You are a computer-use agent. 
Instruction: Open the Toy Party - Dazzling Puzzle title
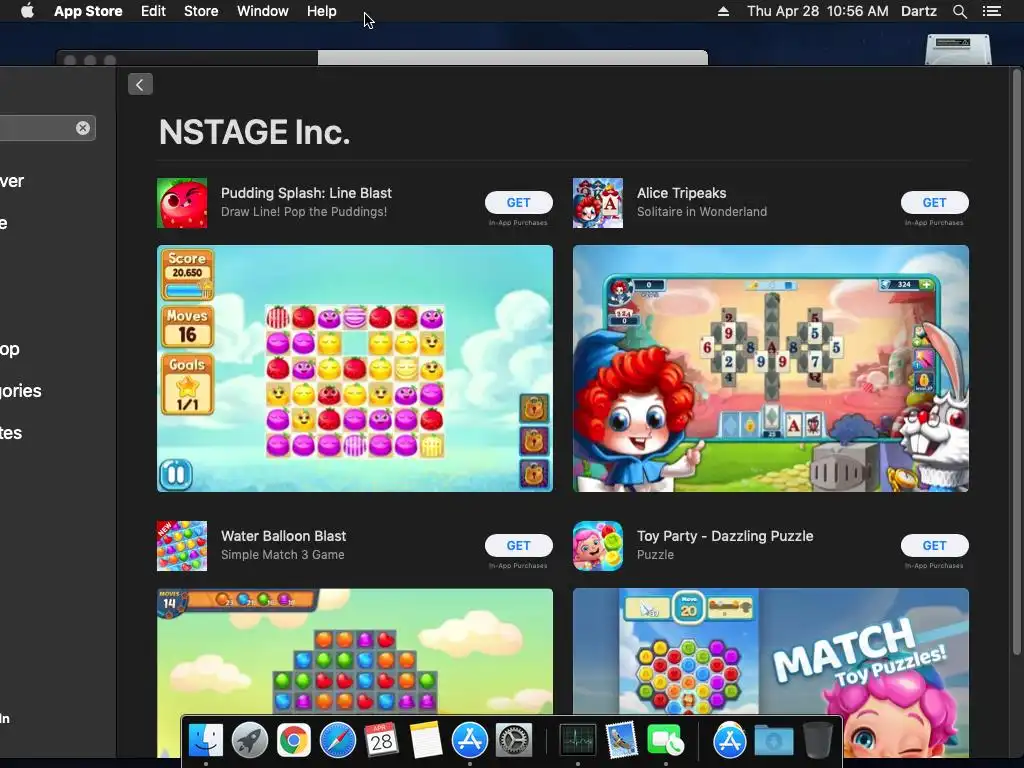[725, 536]
